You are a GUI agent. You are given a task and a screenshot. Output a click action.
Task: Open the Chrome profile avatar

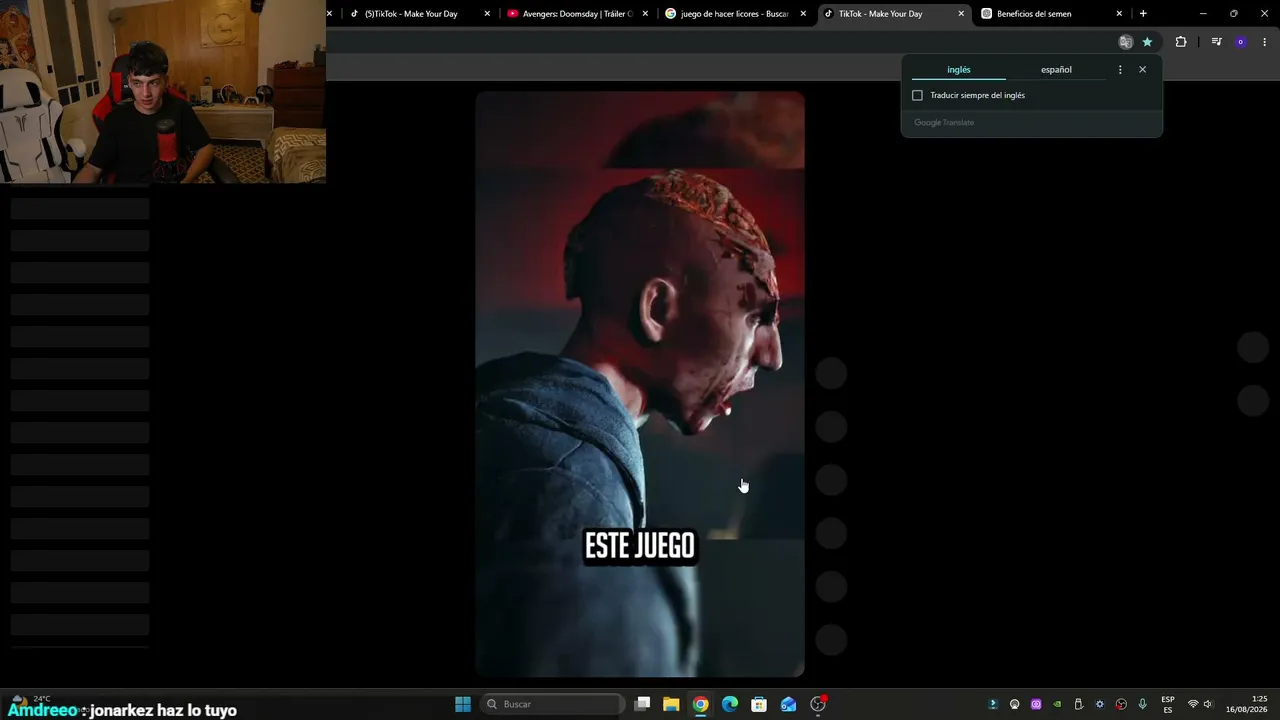1241,42
